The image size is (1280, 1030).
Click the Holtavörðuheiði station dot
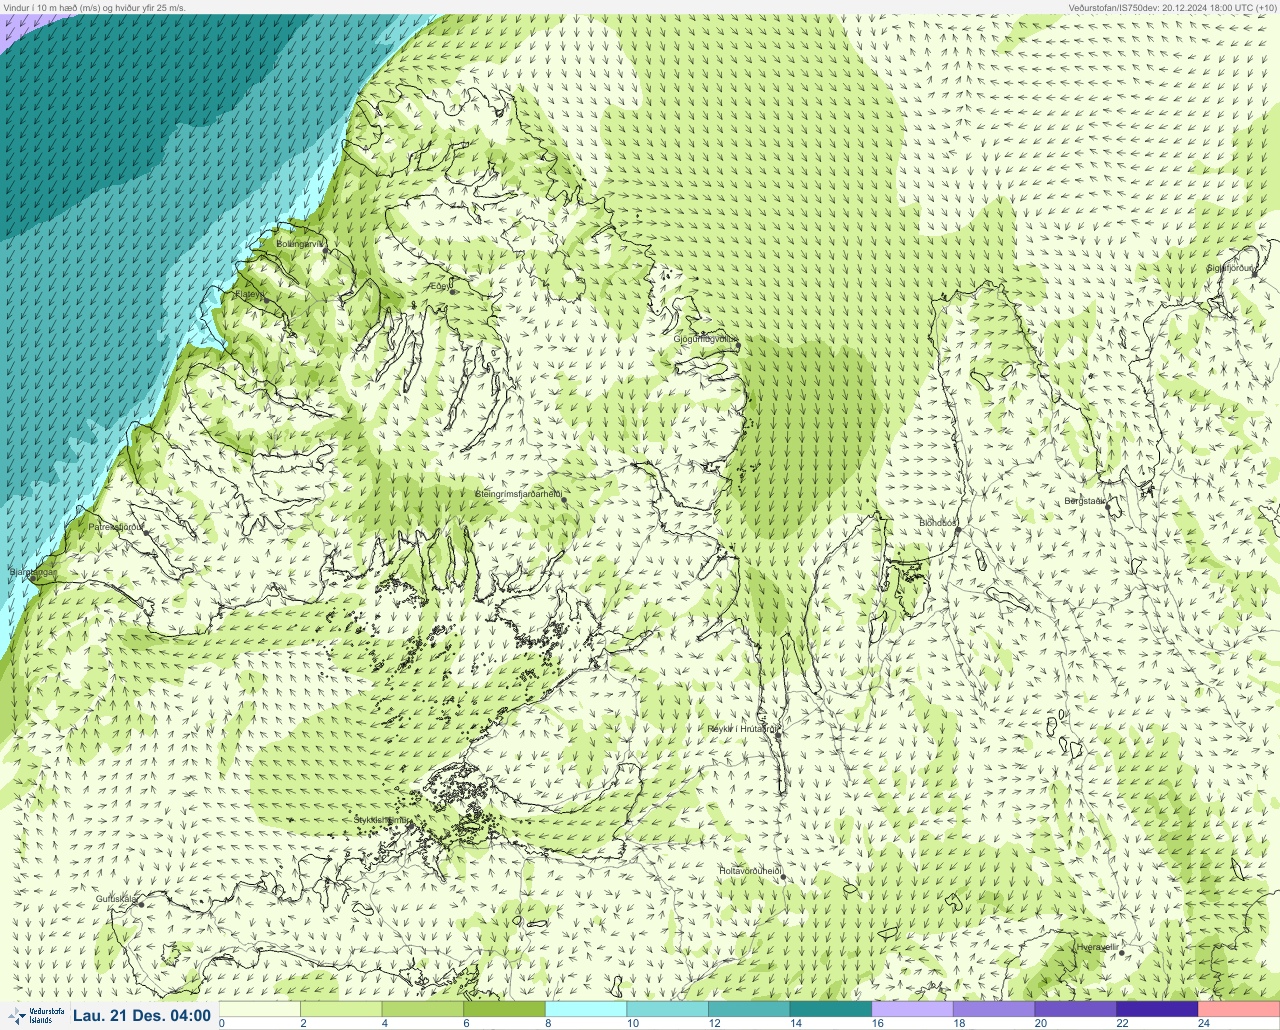783,878
